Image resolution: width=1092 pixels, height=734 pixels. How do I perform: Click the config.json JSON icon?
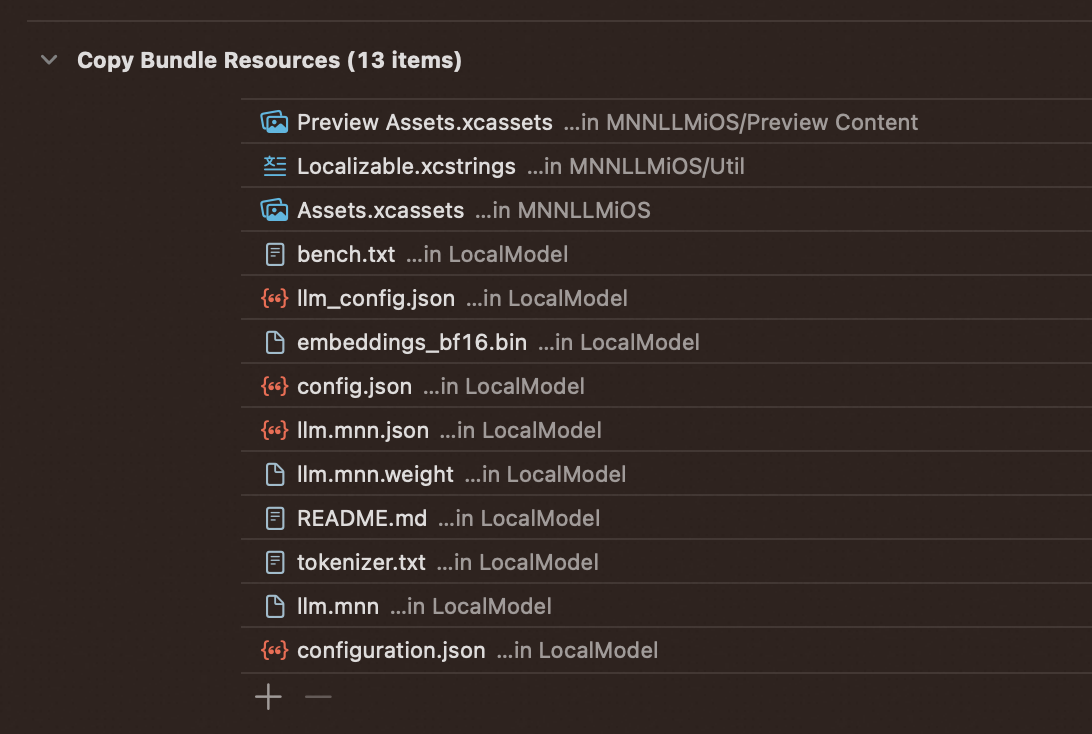(x=274, y=386)
